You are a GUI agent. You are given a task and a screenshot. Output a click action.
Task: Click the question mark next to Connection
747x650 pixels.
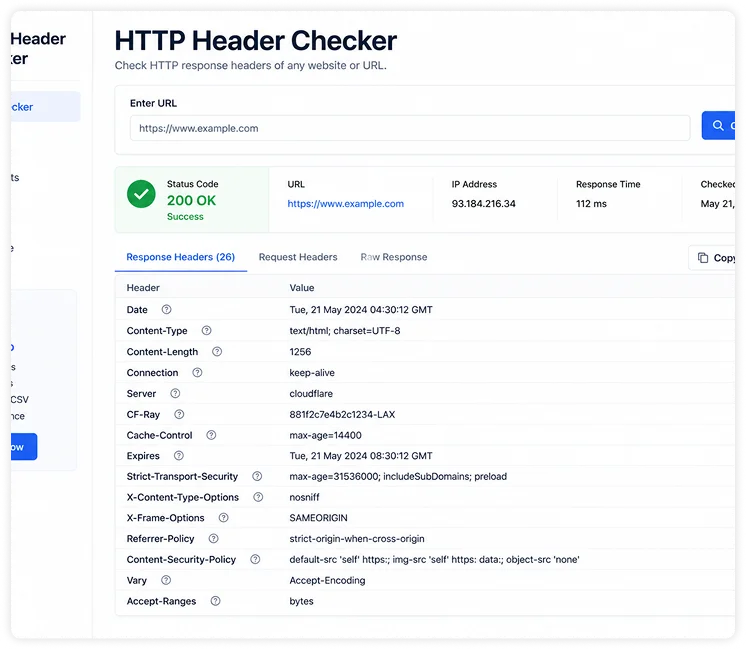[x=197, y=372]
